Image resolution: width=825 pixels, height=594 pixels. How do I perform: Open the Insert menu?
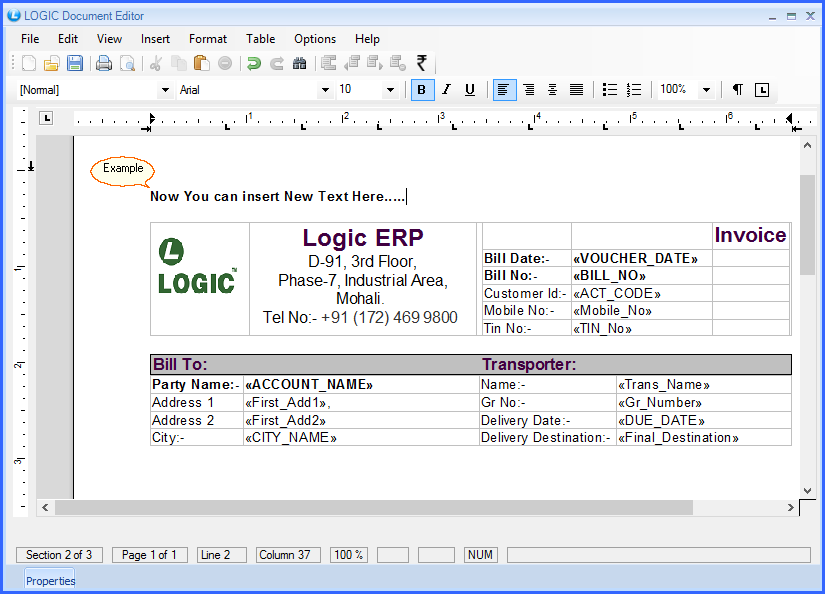pyautogui.click(x=155, y=39)
